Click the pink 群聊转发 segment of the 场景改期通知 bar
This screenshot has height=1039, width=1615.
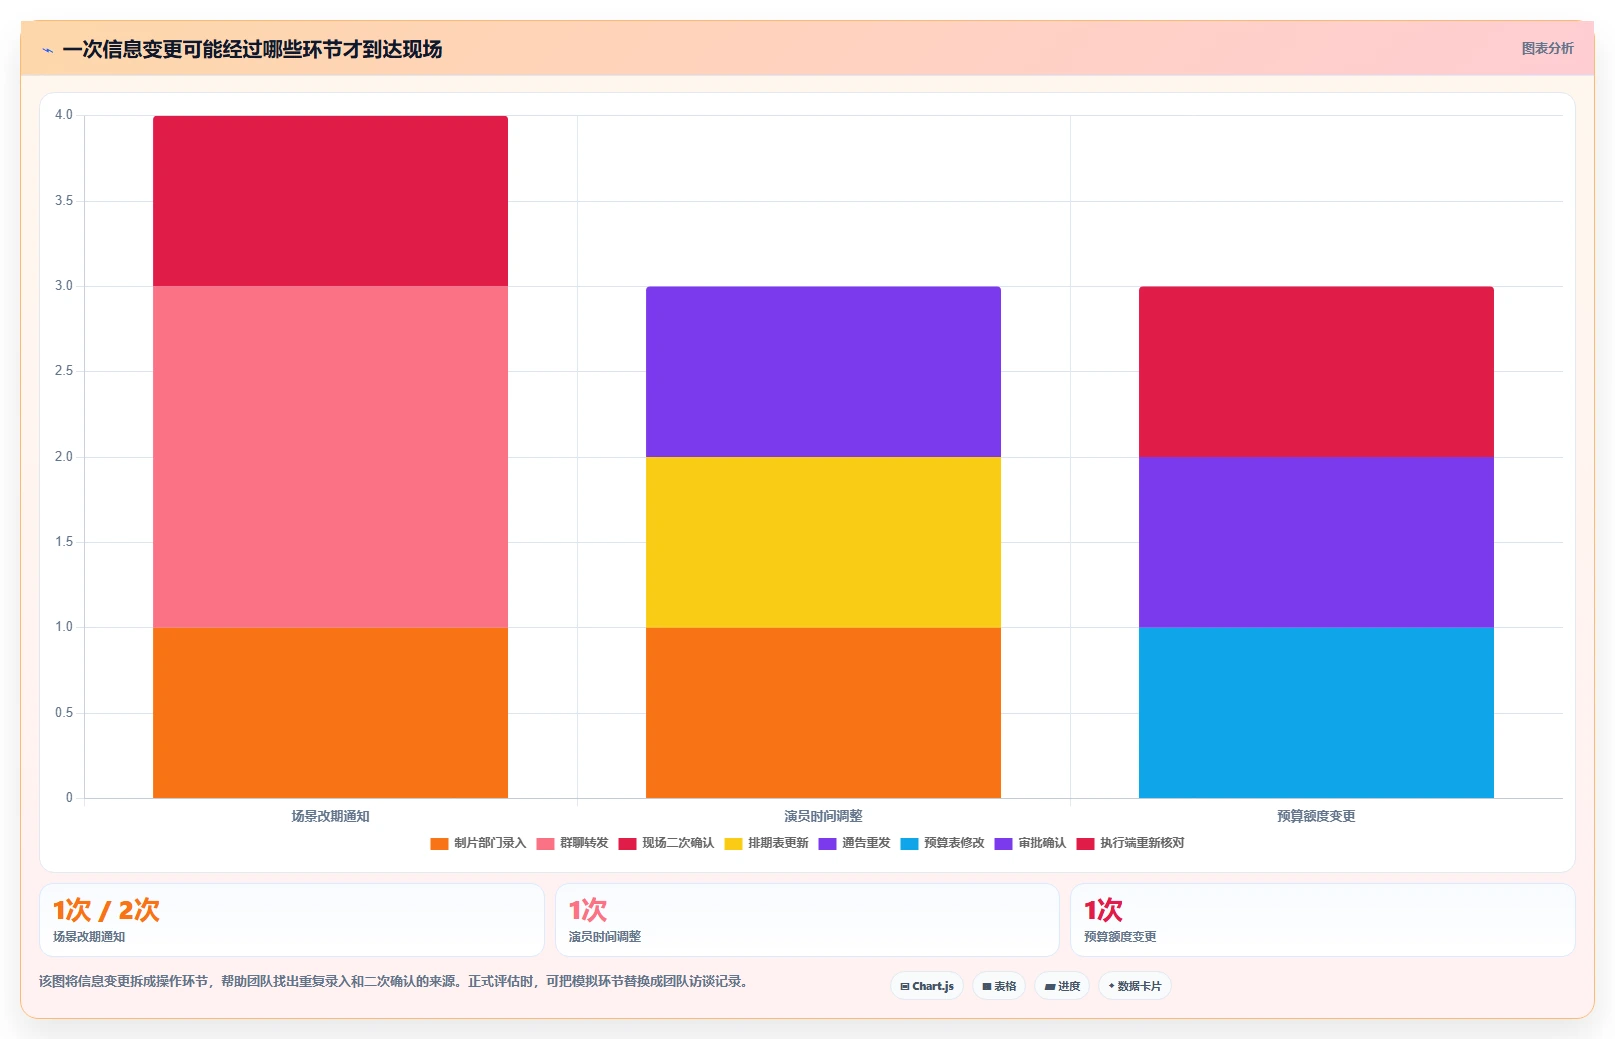[330, 457]
